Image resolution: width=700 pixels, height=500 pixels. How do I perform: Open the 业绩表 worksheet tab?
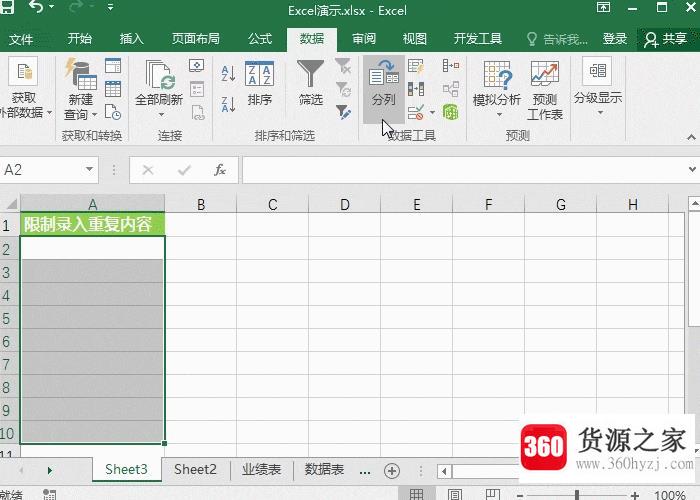pyautogui.click(x=262, y=470)
